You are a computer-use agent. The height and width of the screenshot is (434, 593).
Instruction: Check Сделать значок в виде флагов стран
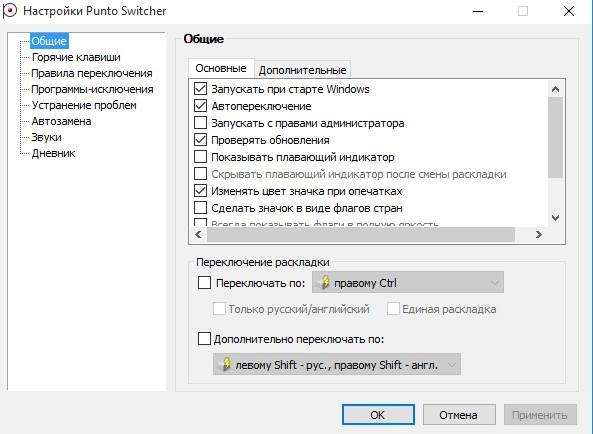pyautogui.click(x=200, y=208)
